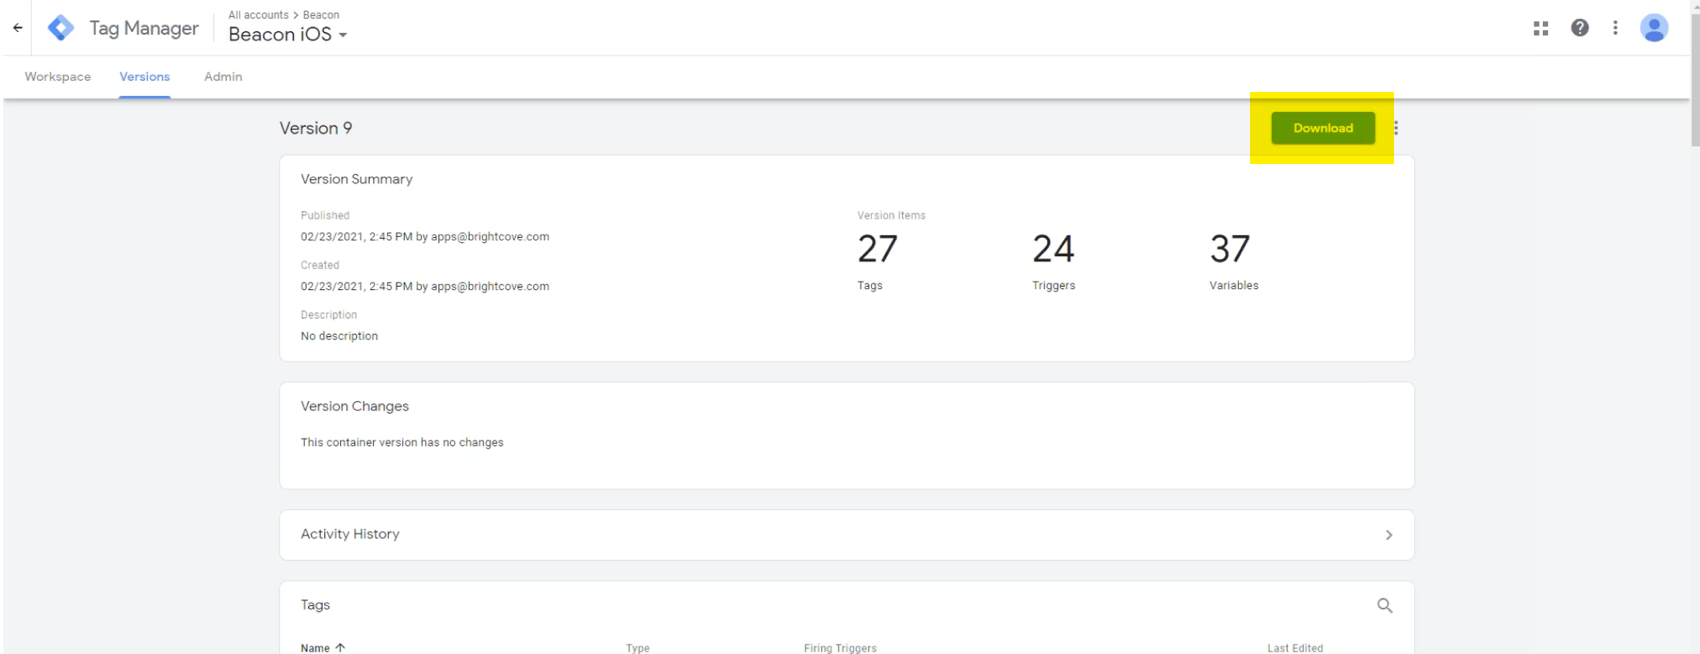Screen dimensions: 1700x654
Task: Click the green Download button
Action: (1322, 128)
